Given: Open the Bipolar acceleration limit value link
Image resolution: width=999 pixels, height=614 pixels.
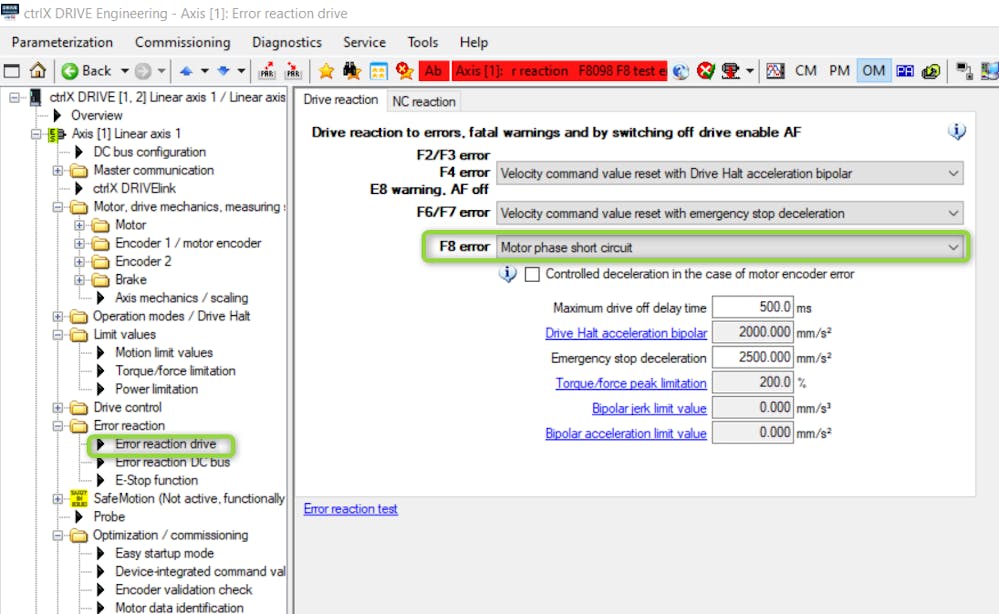Looking at the screenshot, I should pos(626,434).
